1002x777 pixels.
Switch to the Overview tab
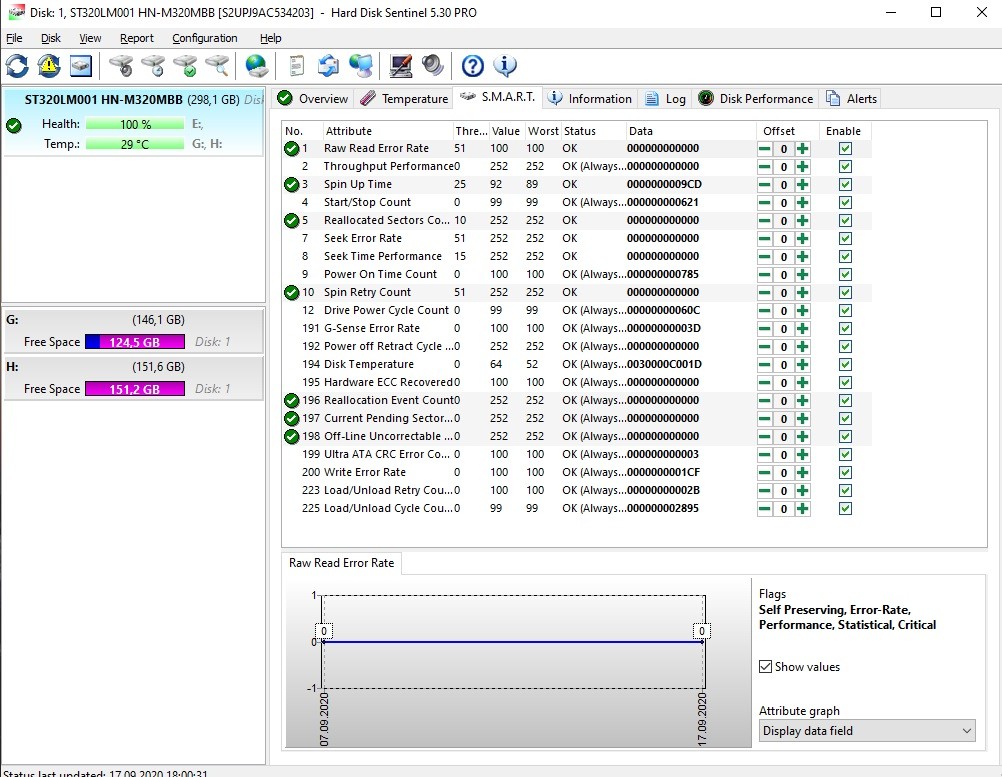[x=313, y=98]
